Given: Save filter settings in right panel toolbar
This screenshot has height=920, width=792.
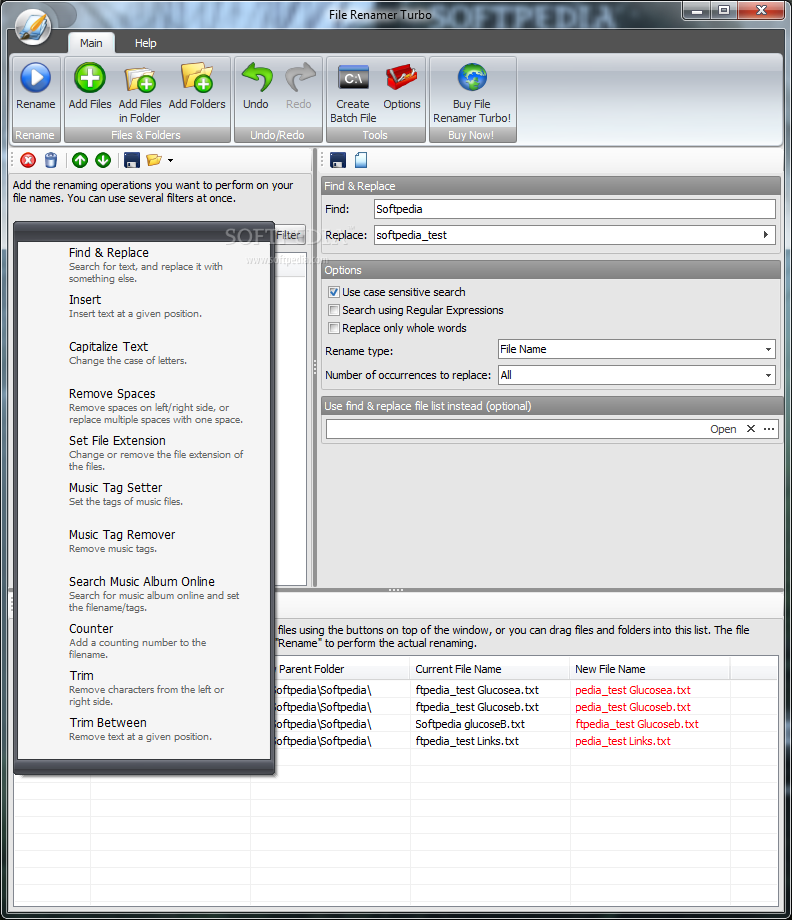Looking at the screenshot, I should pyautogui.click(x=338, y=160).
